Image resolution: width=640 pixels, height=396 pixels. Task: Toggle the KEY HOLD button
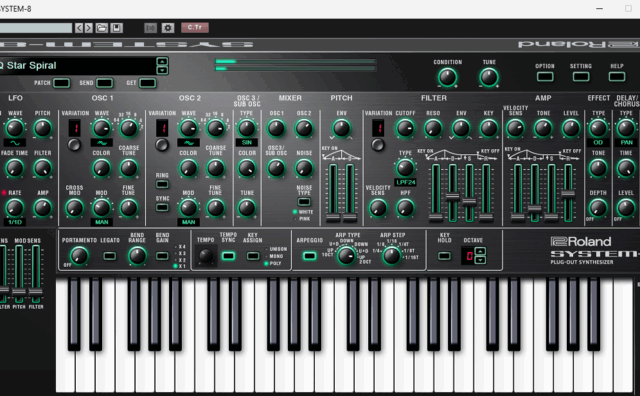coord(444,256)
